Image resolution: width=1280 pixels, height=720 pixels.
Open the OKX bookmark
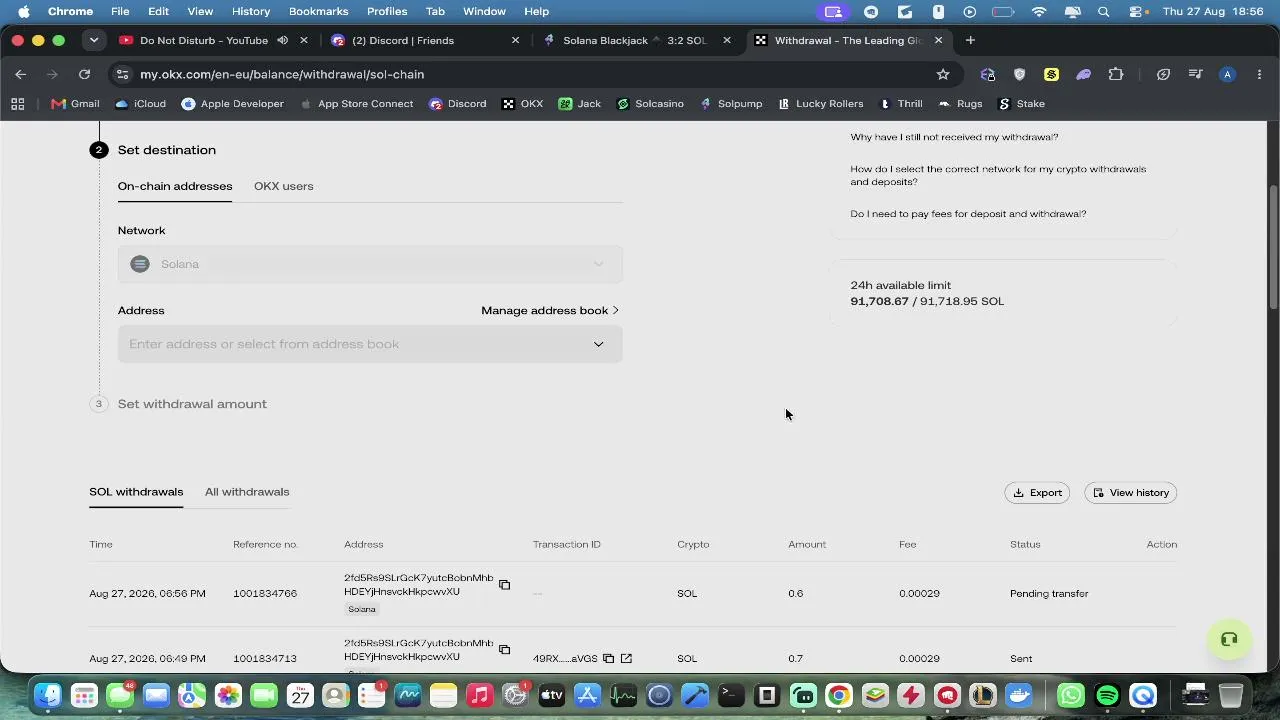coord(522,103)
